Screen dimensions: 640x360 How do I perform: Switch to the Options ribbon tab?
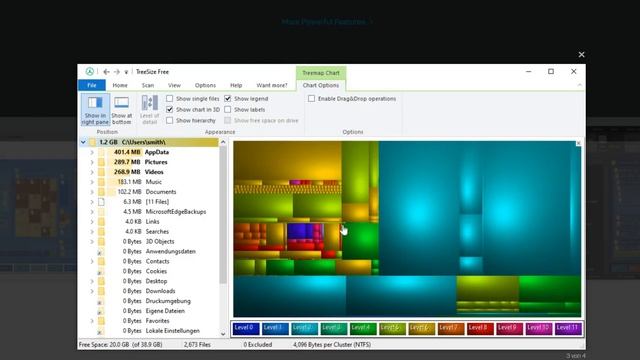[x=205, y=85]
